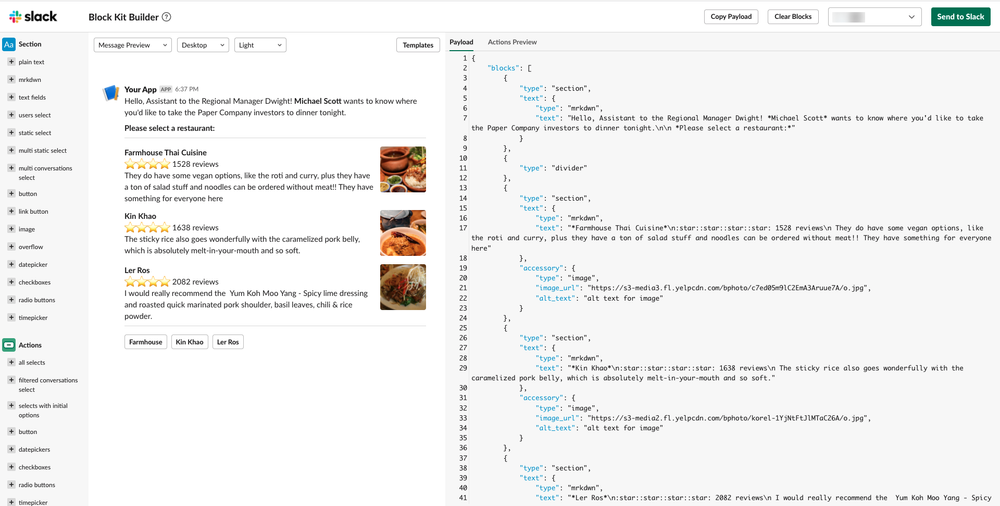The width and height of the screenshot is (1000, 506).
Task: Click the Farmhouse Thai Cuisine heading
Action: click(x=166, y=153)
